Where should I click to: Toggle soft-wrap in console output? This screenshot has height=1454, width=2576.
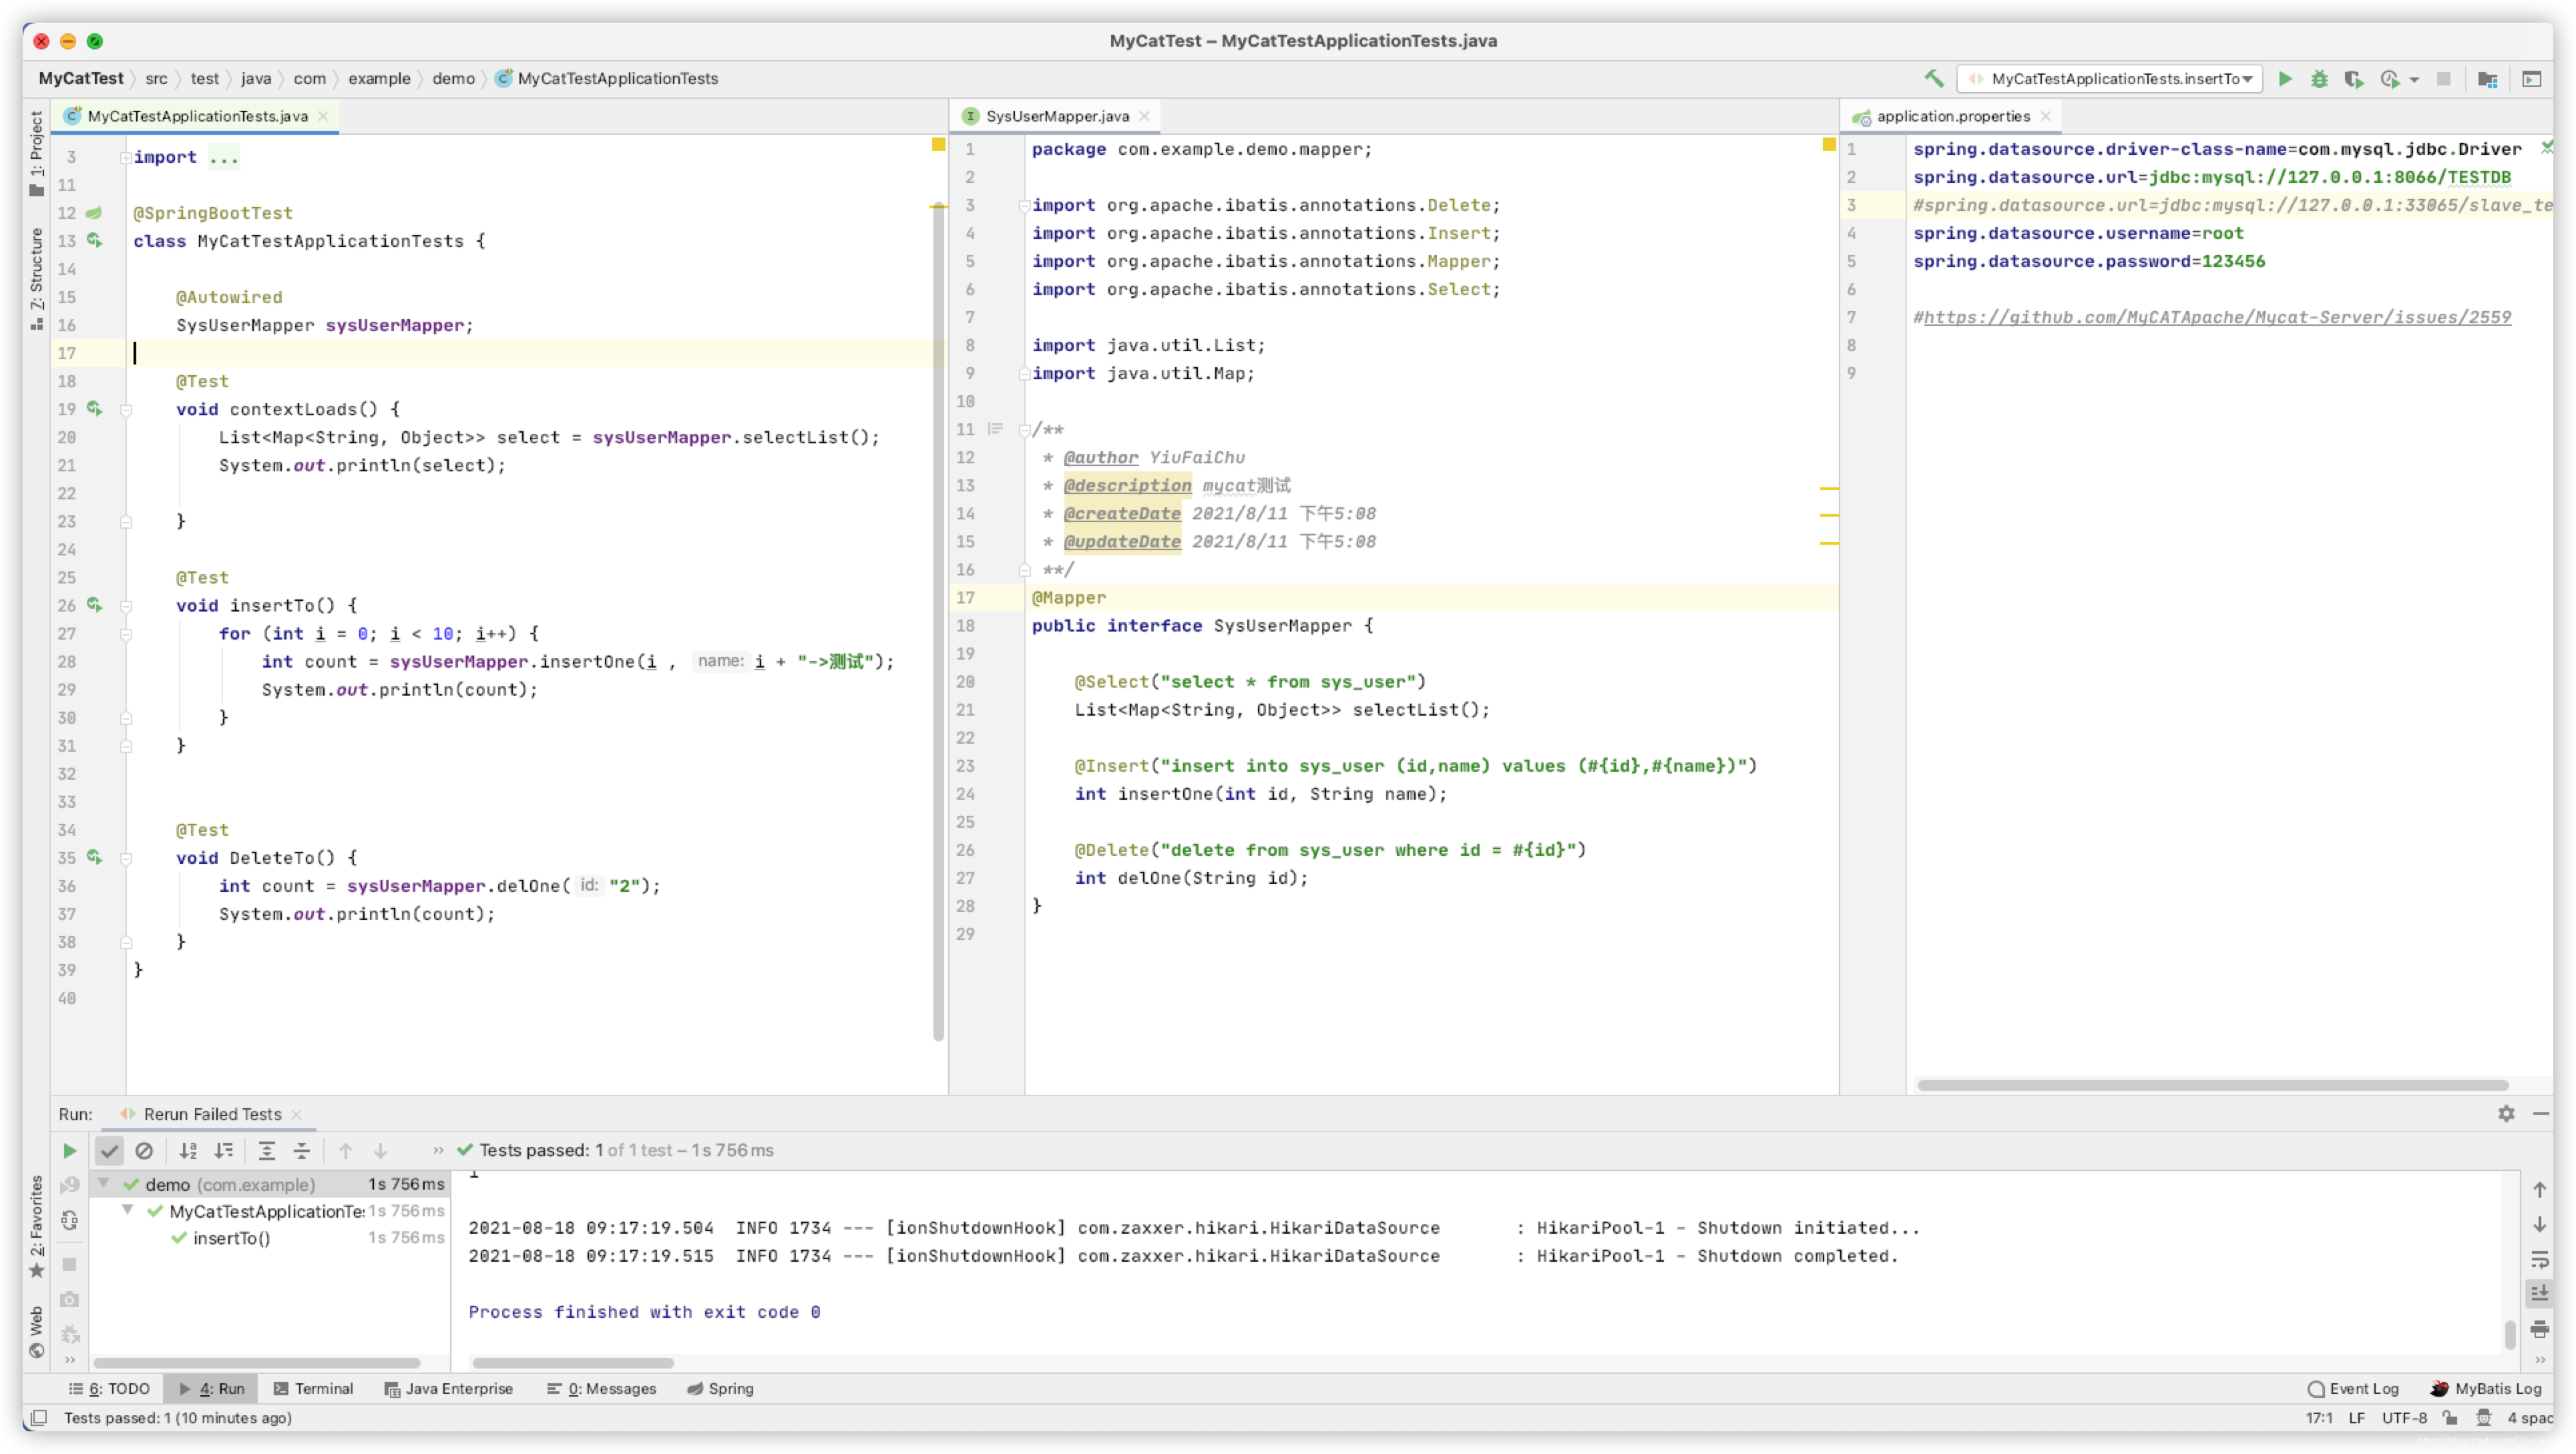tap(2539, 1259)
